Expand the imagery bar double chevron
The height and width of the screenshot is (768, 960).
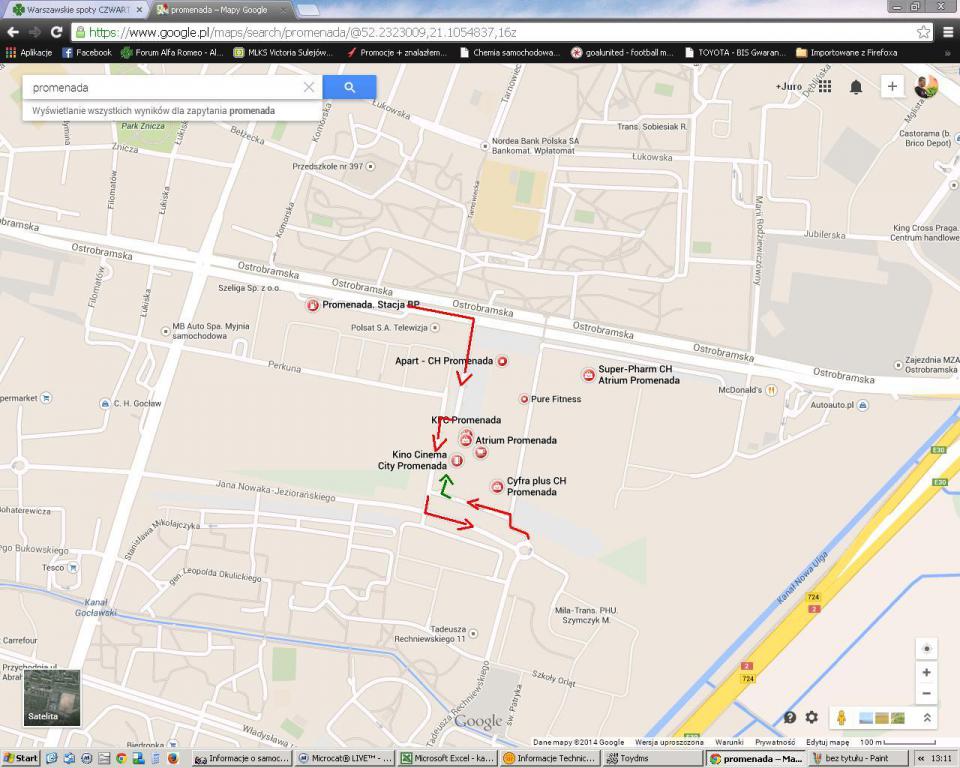click(927, 718)
